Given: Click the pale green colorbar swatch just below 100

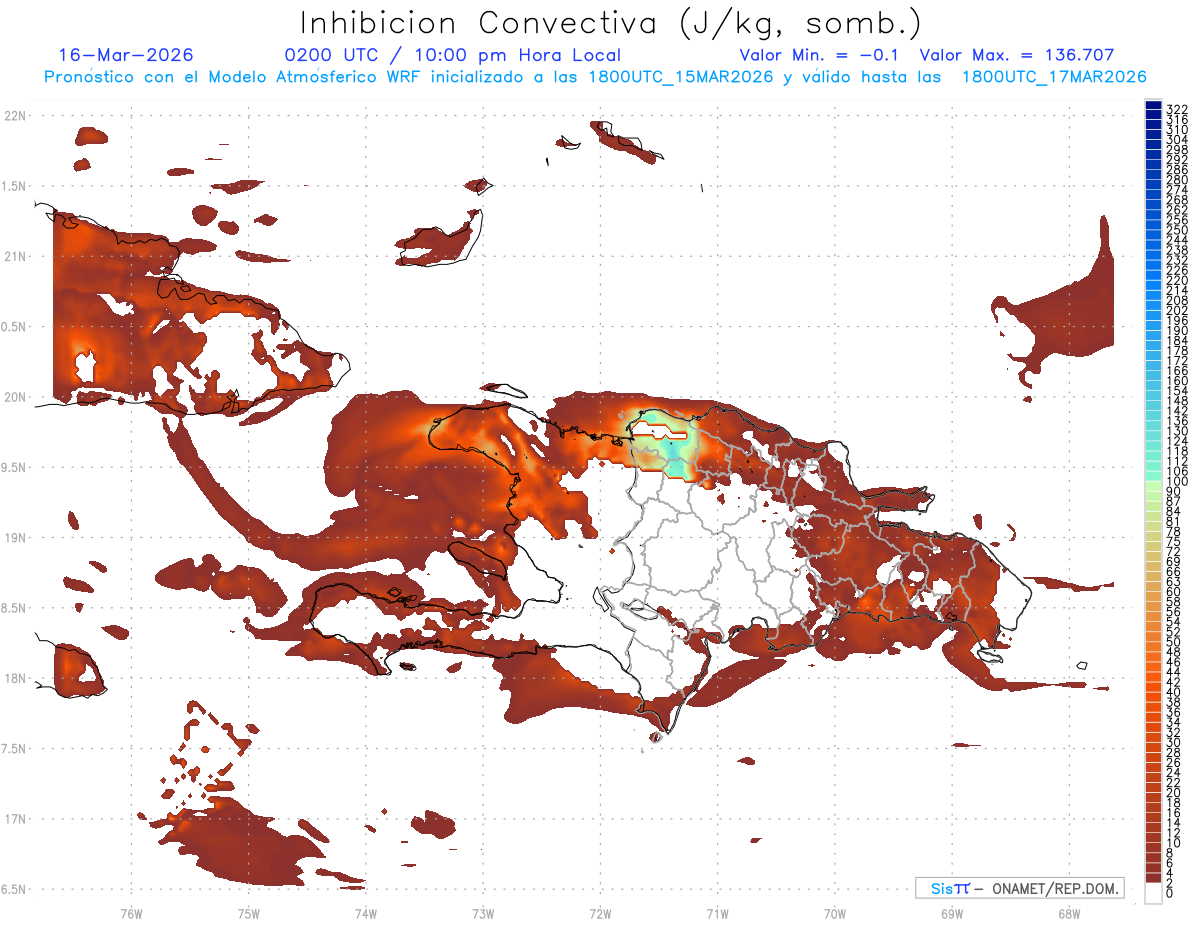Looking at the screenshot, I should 1153,487.
